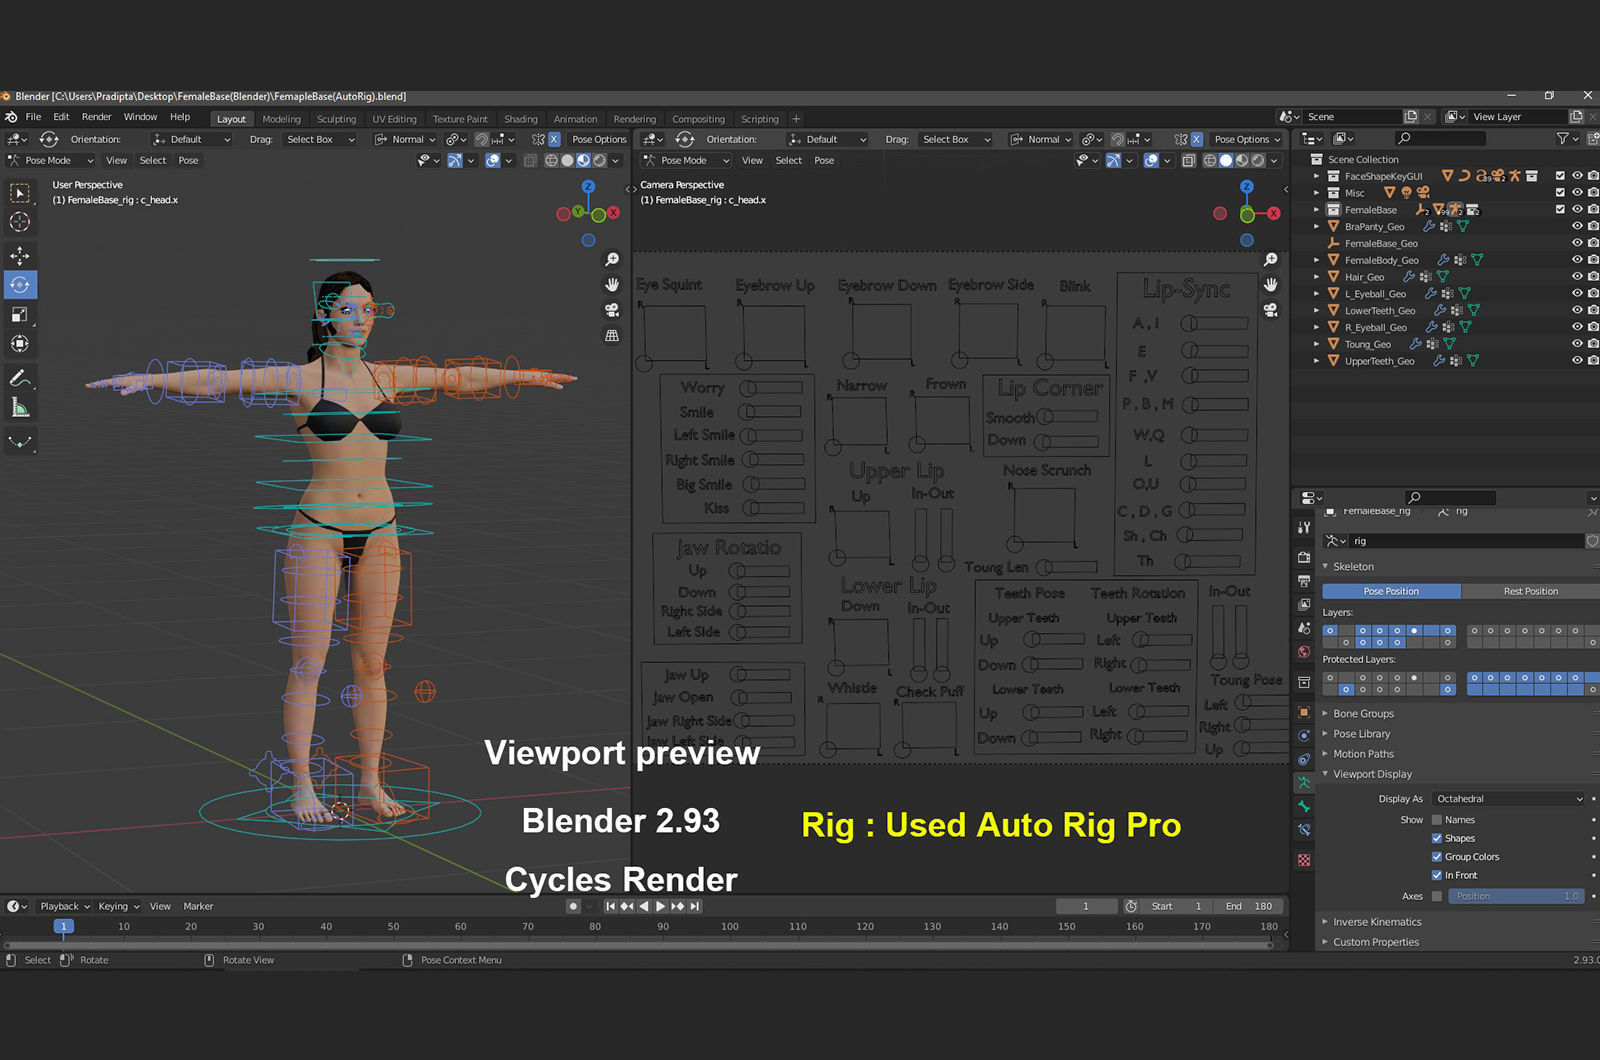Toggle camera view in left viewport
The image size is (1600, 1060).
612,310
